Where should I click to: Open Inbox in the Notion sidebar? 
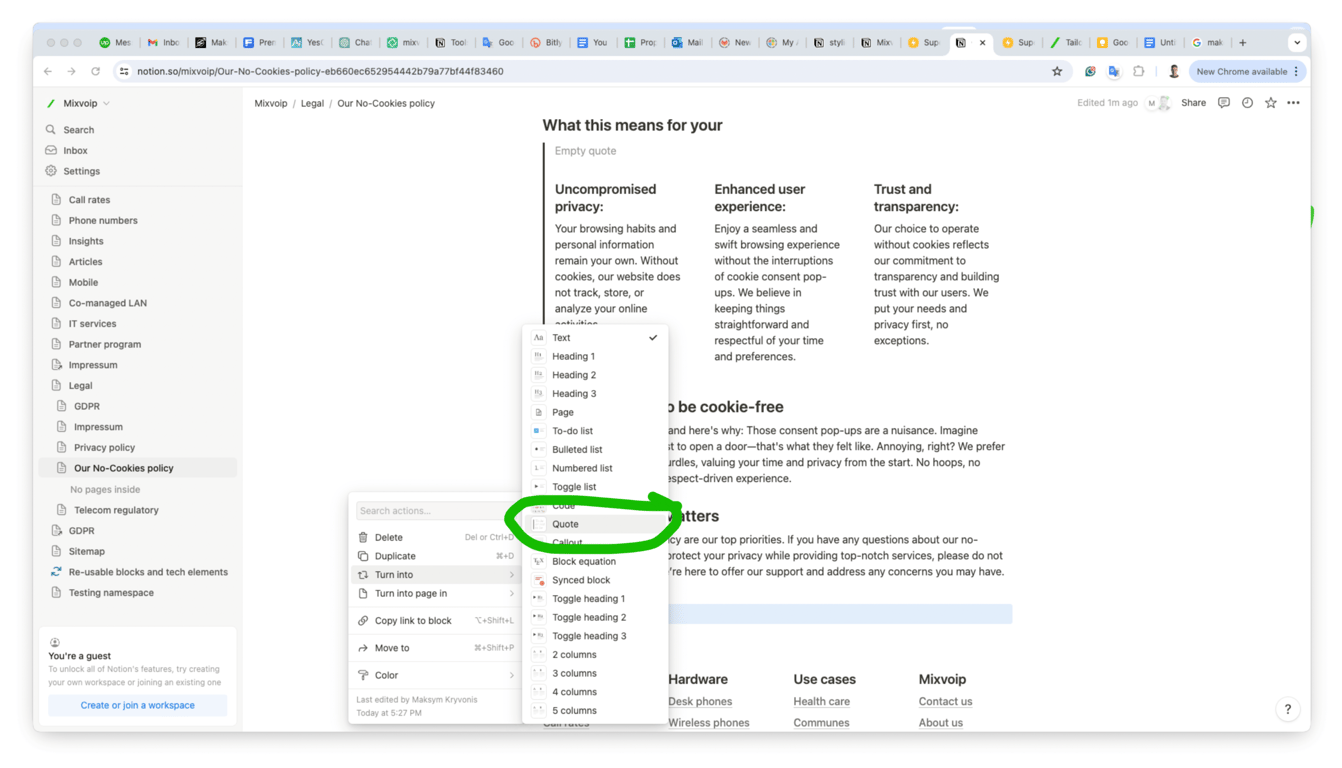coord(138,151)
